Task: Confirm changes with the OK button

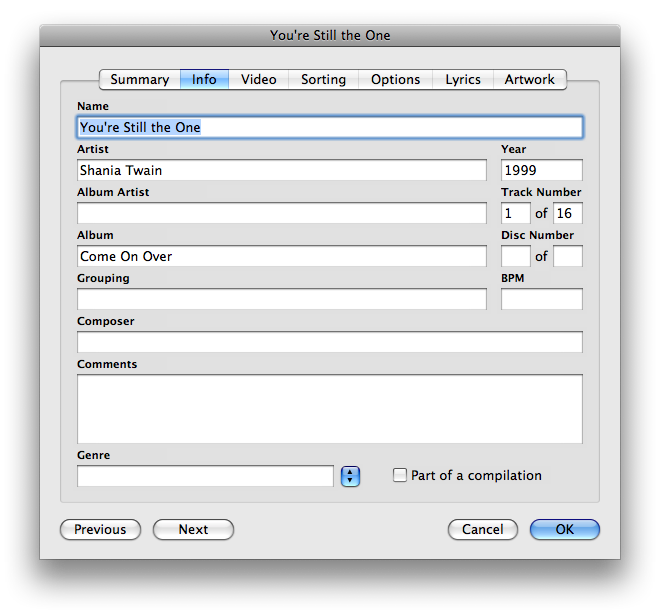Action: pyautogui.click(x=565, y=529)
